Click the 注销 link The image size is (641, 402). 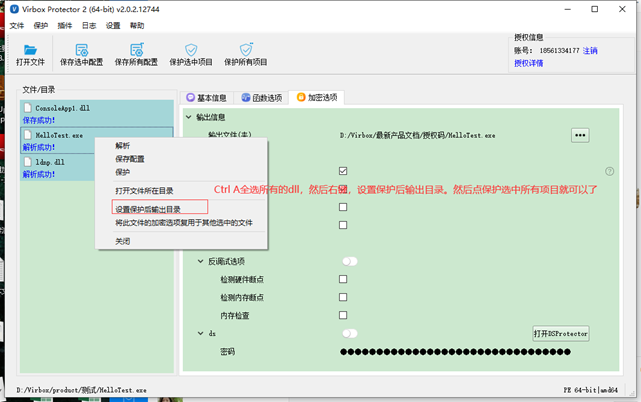click(x=590, y=51)
